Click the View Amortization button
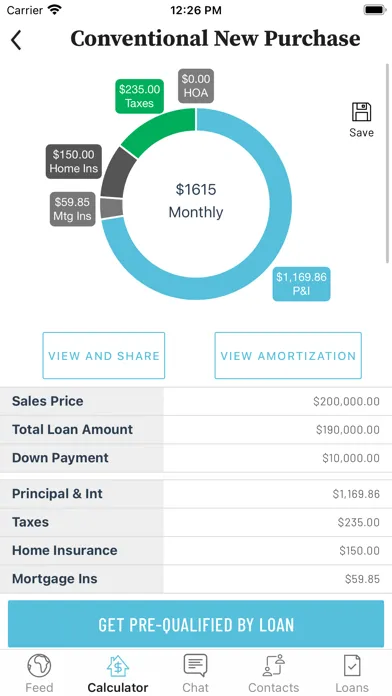Image resolution: width=392 pixels, height=696 pixels. pyautogui.click(x=288, y=356)
